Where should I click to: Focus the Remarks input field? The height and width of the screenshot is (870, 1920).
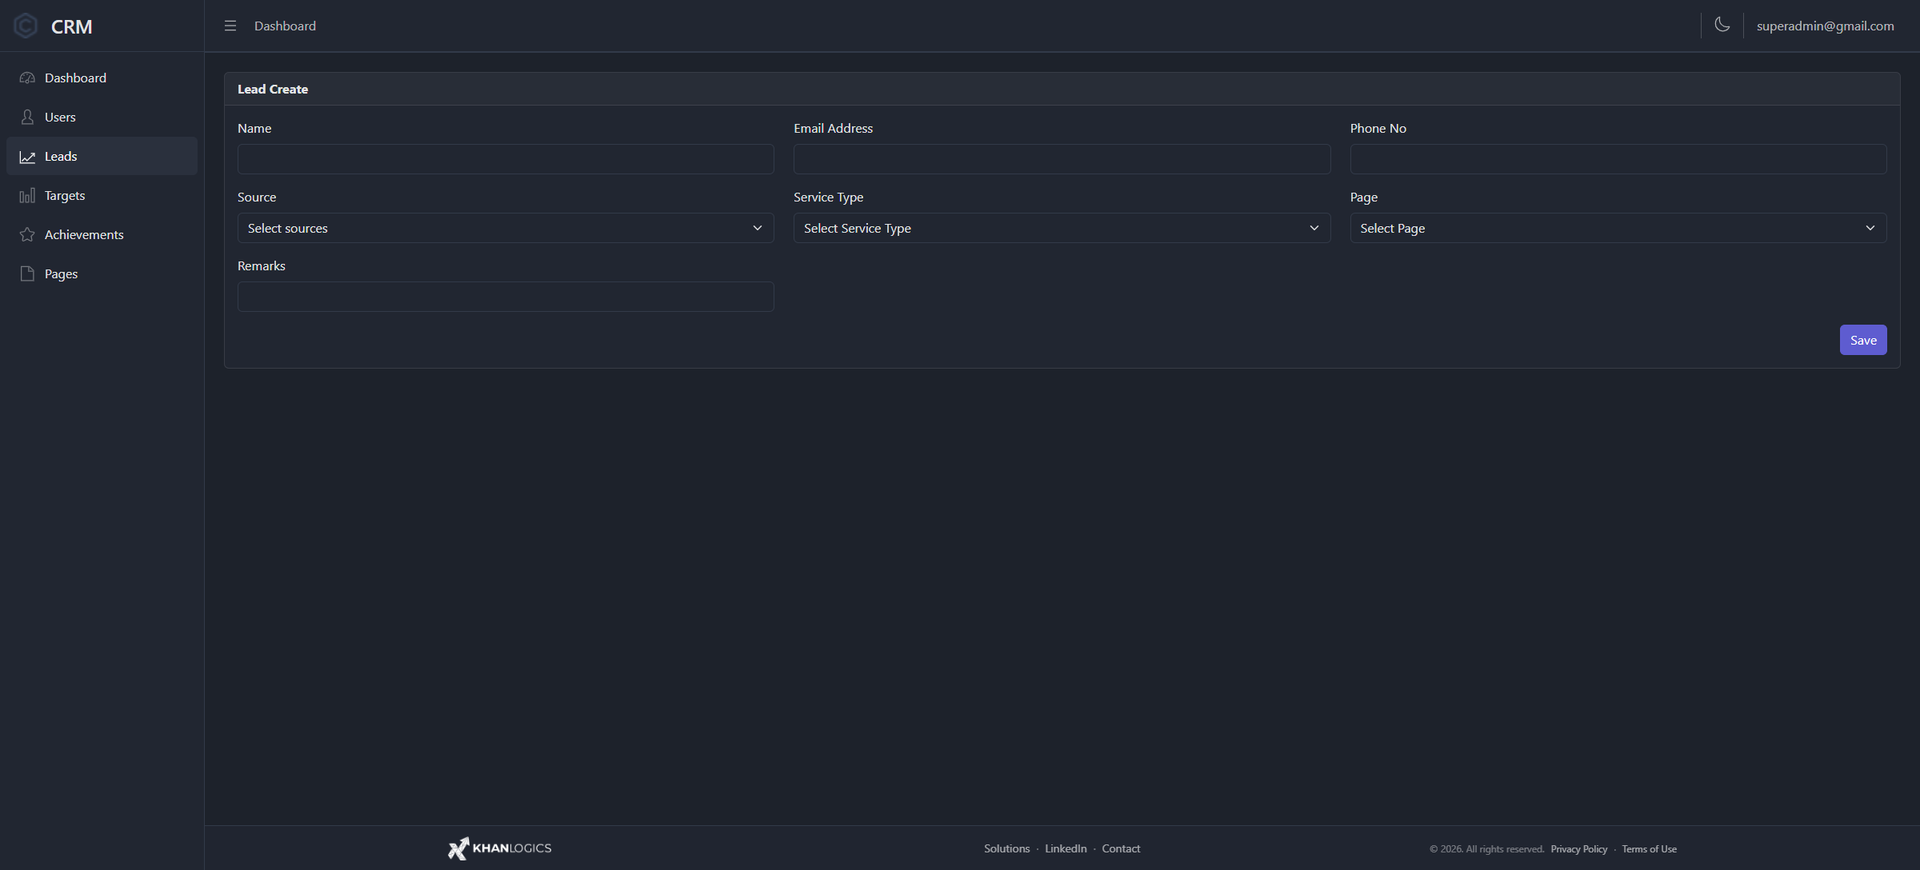click(505, 297)
